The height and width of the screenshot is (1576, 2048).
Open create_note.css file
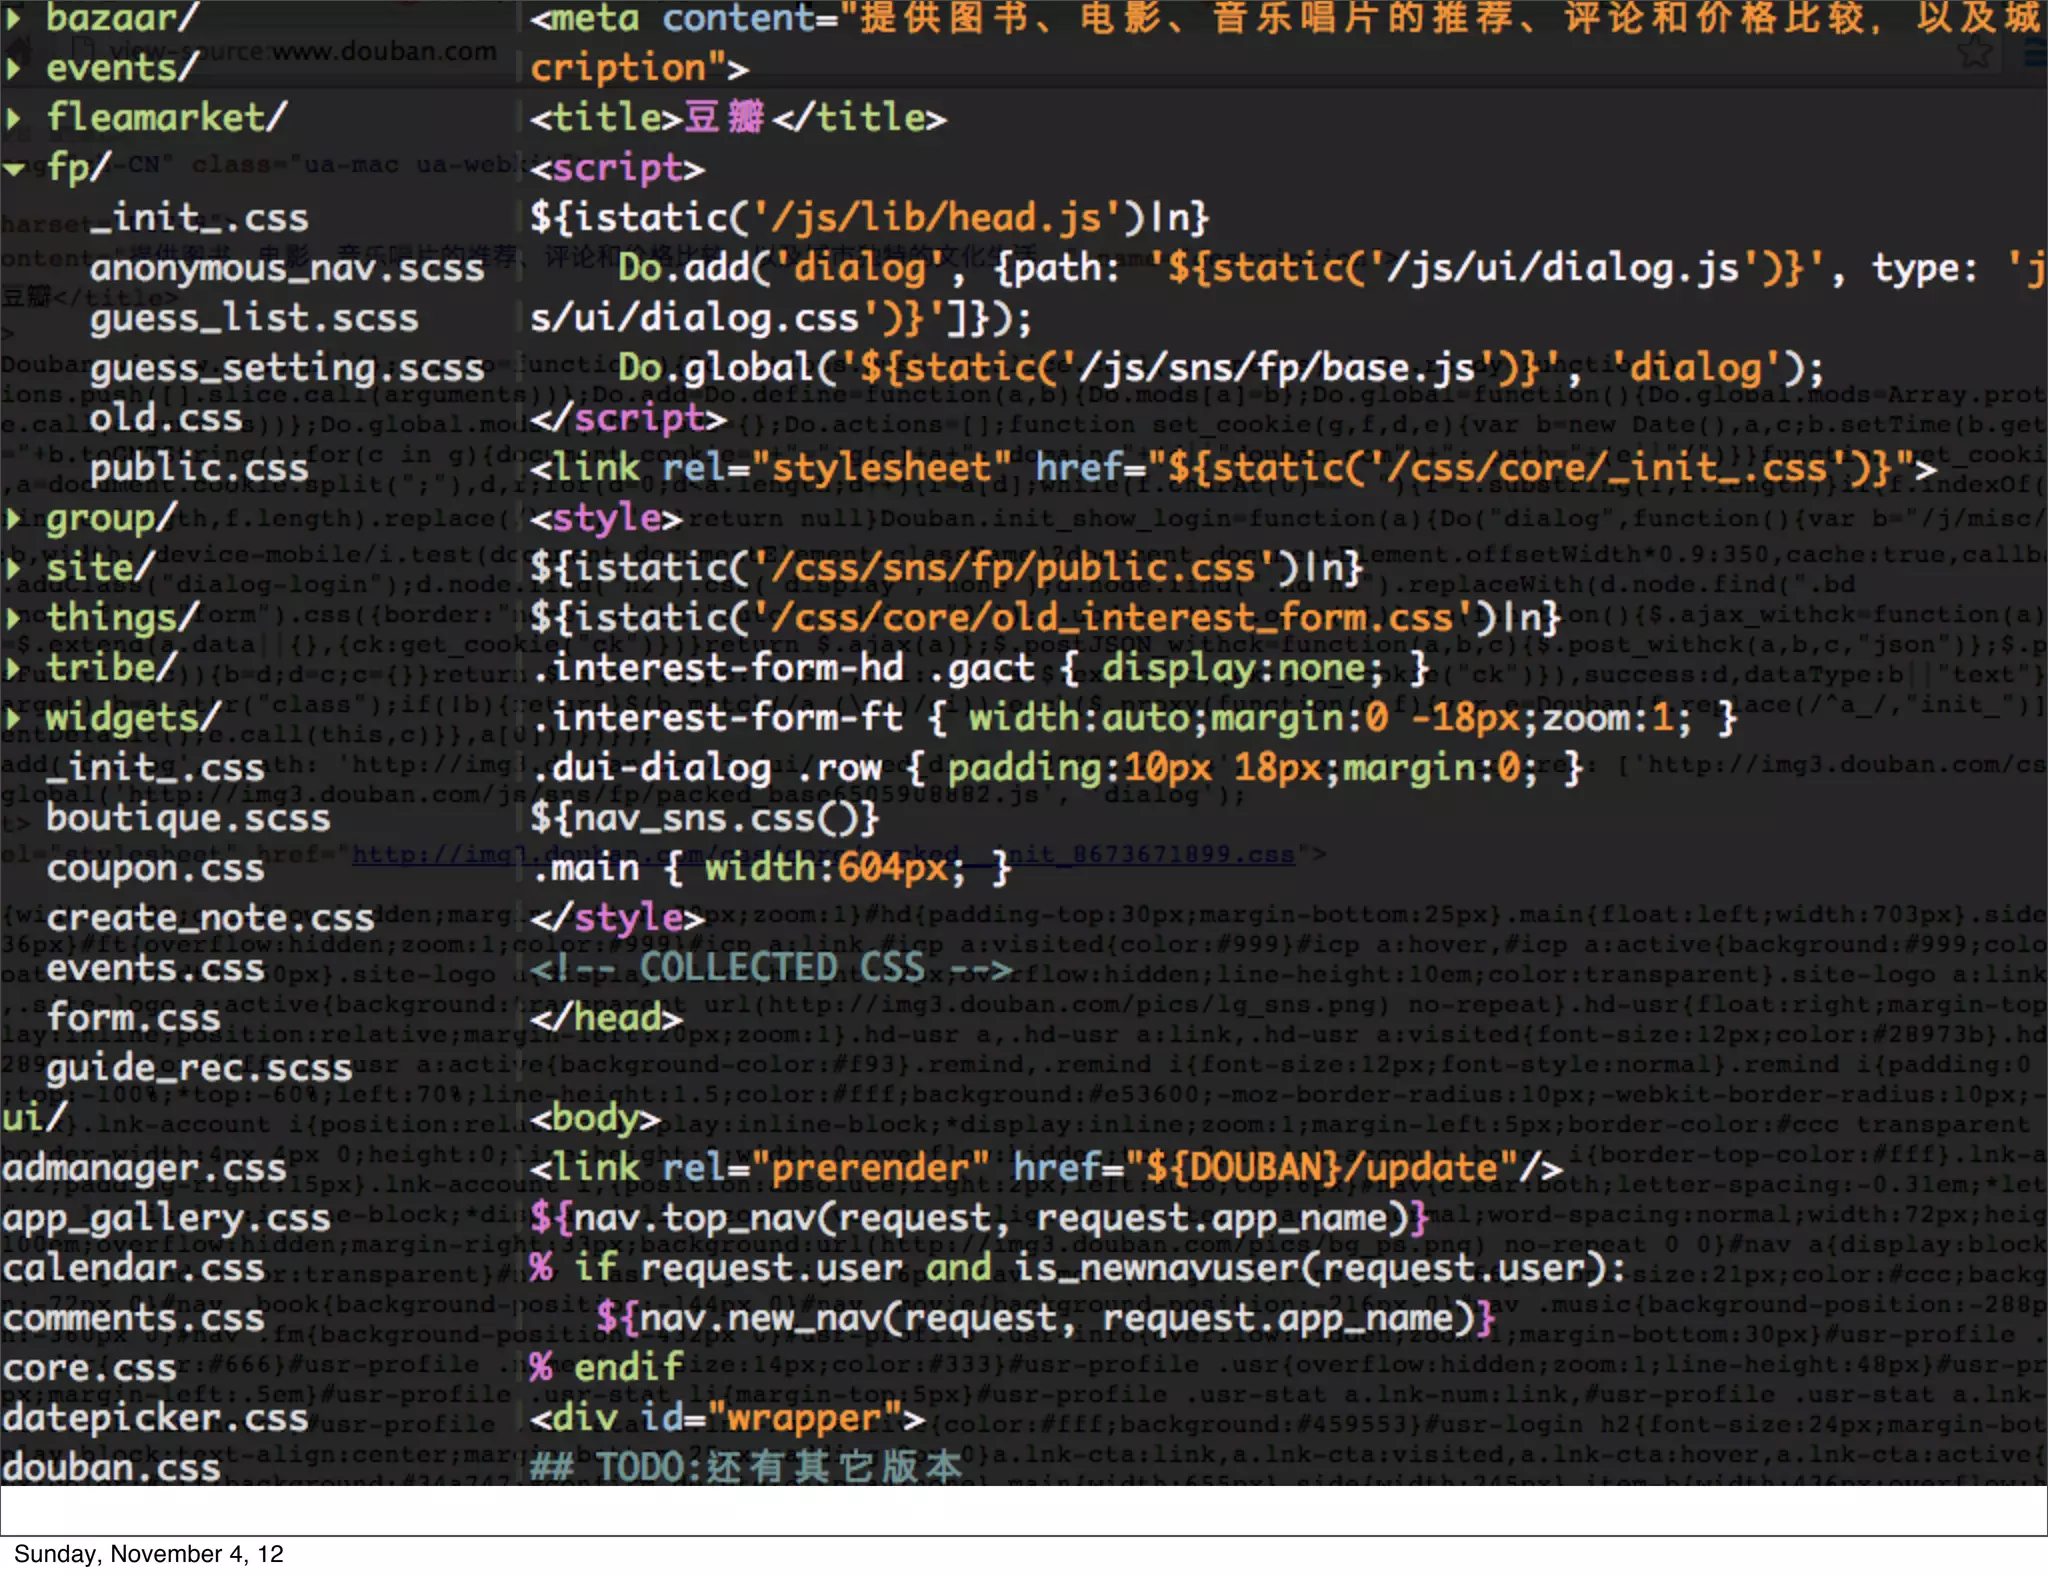pos(210,918)
